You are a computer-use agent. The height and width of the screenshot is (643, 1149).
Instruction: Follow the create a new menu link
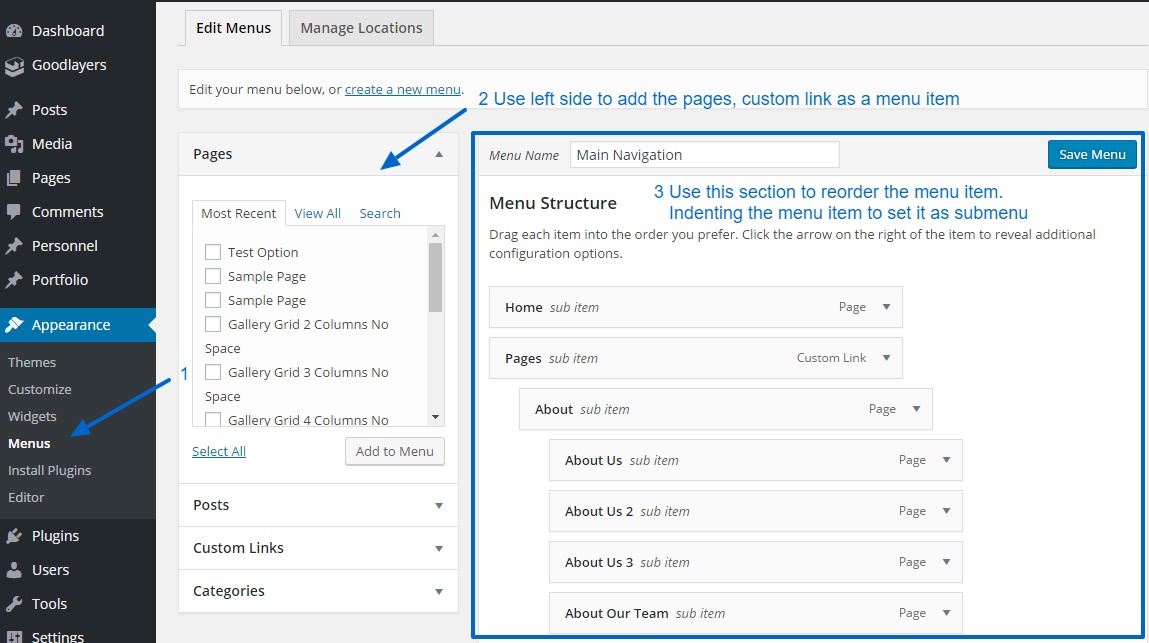click(402, 89)
